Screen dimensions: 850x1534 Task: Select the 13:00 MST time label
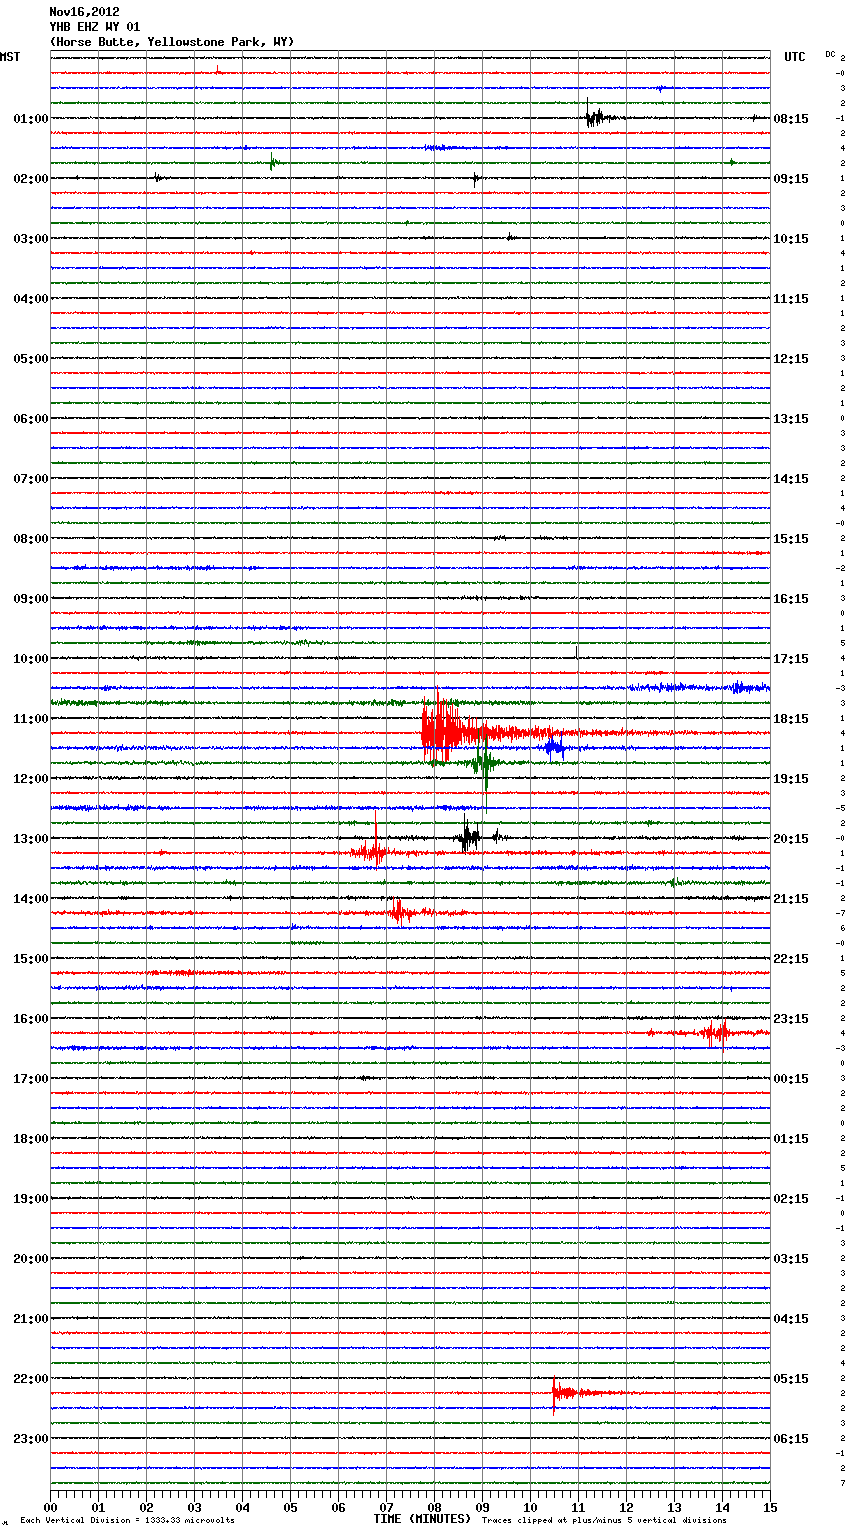click(31, 839)
